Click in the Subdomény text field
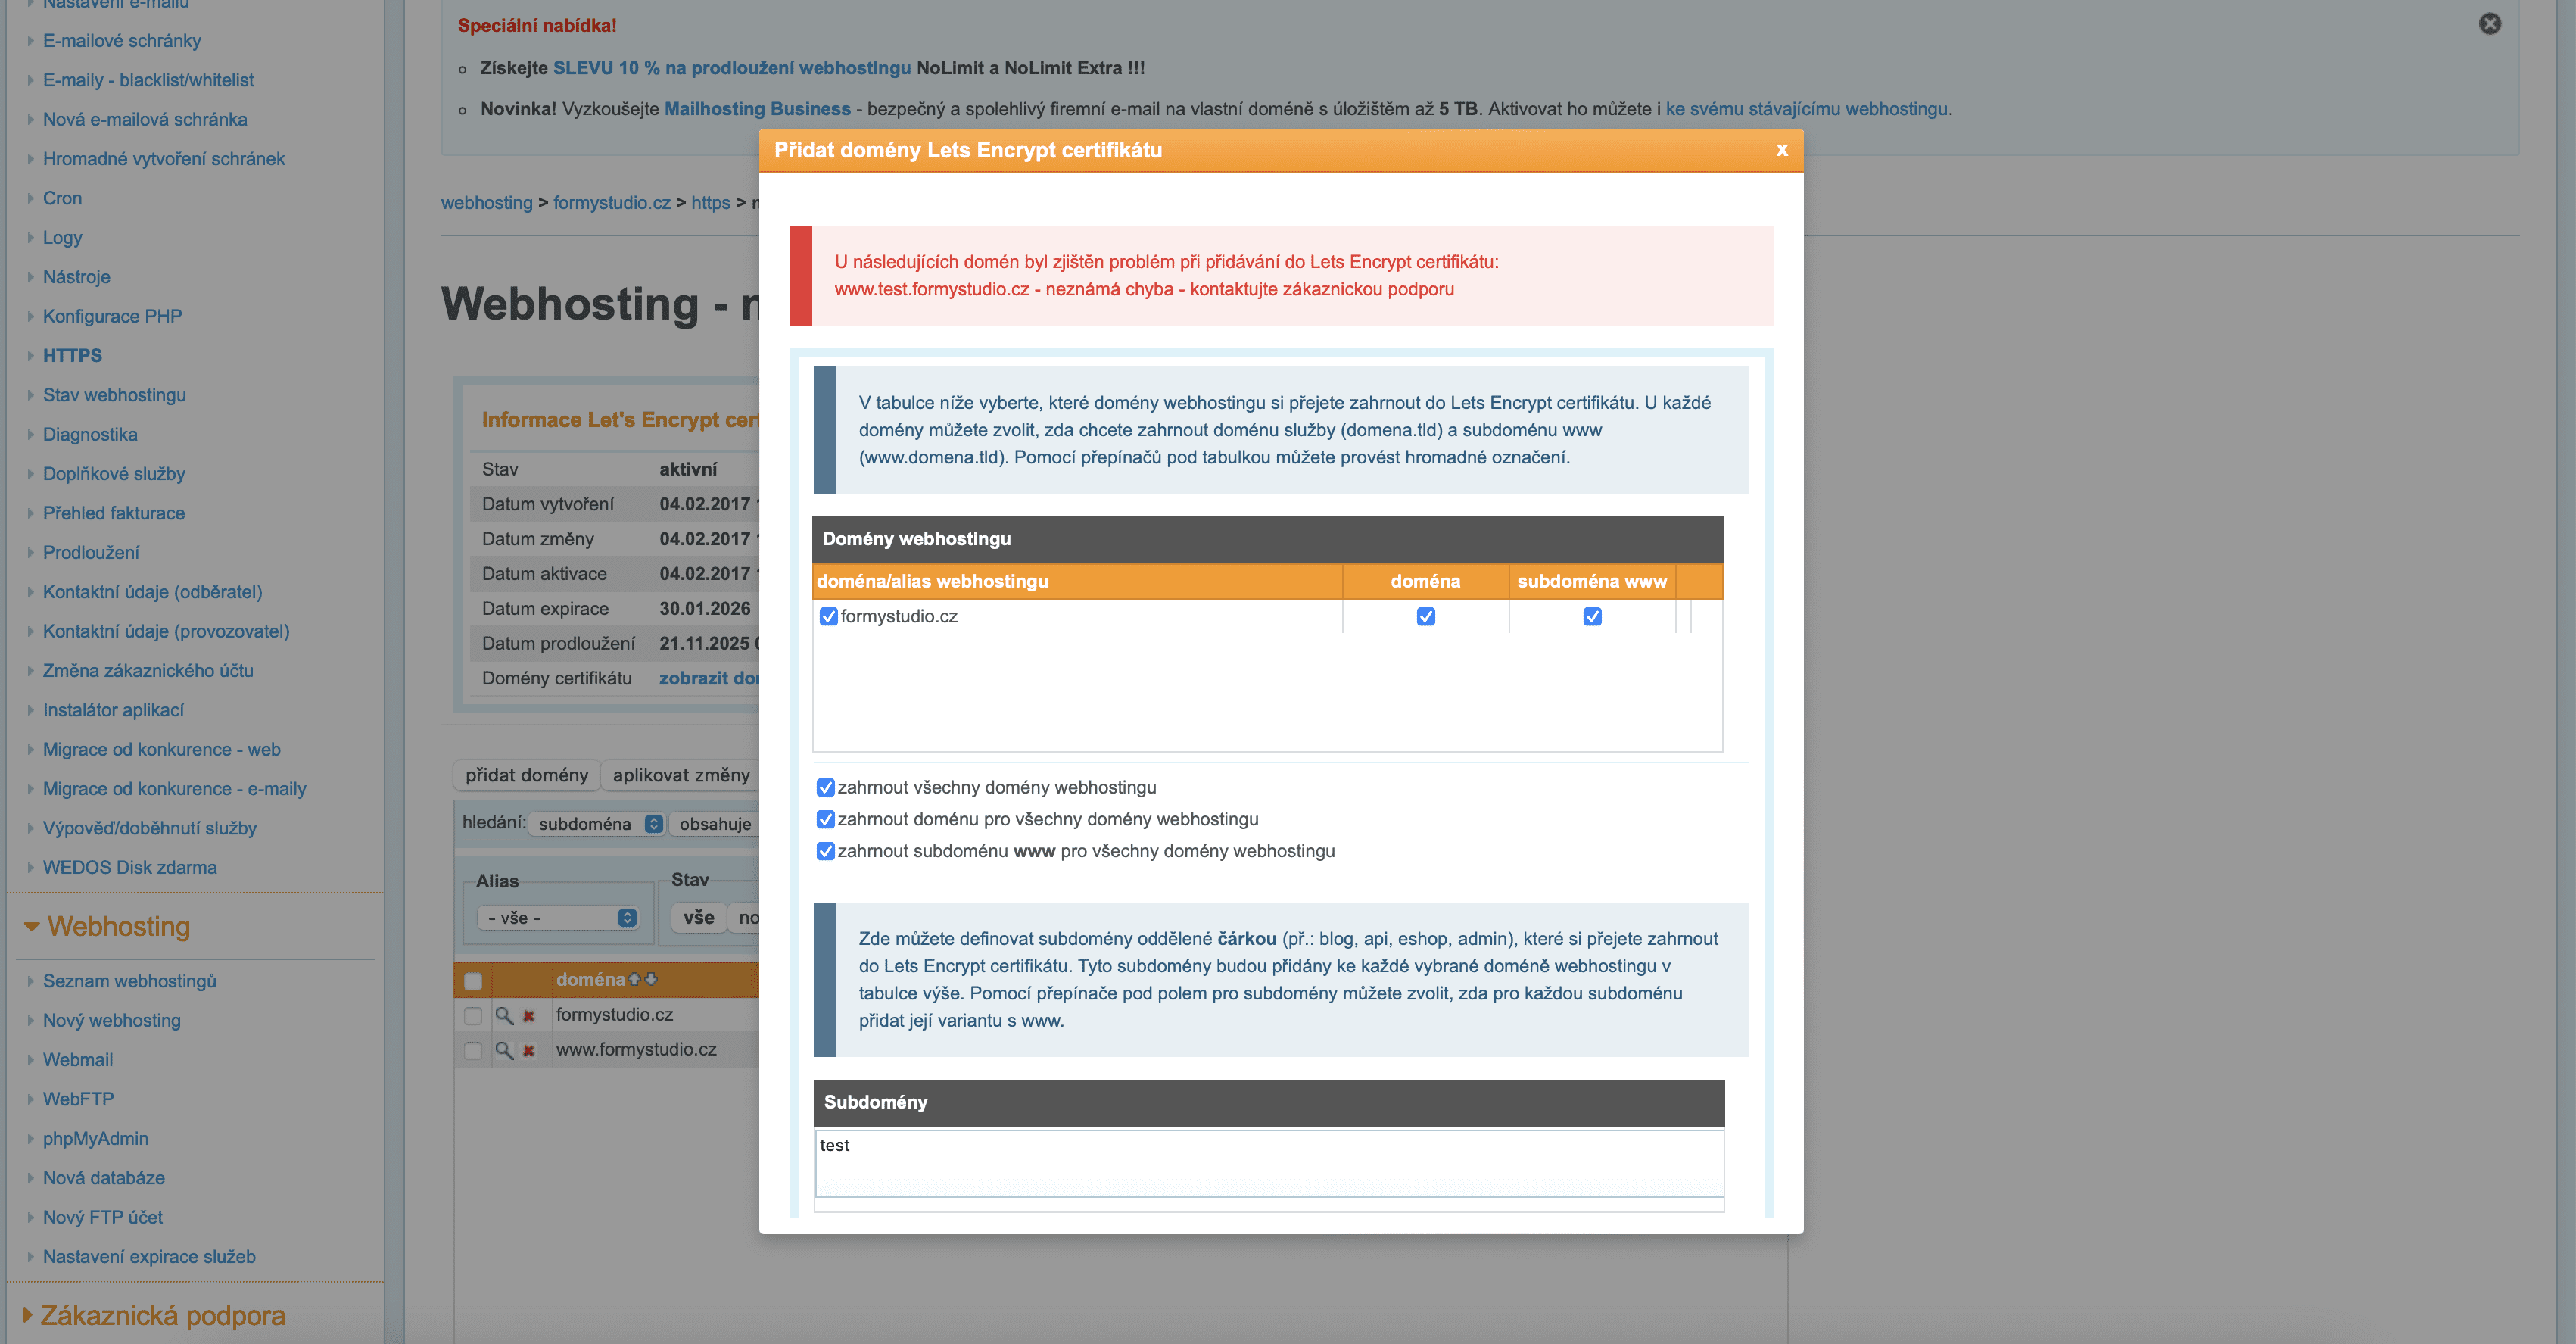 pos(1268,1162)
